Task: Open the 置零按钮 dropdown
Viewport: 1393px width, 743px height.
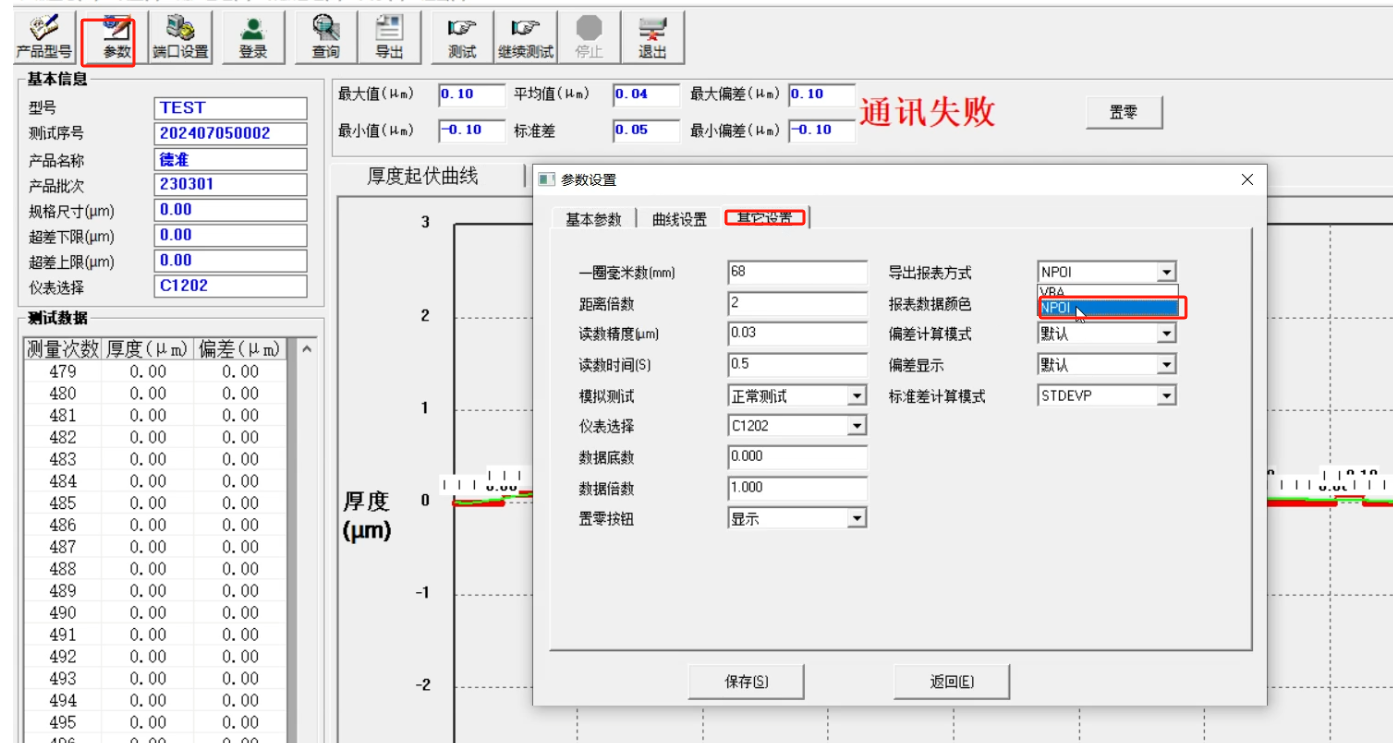Action: [856, 518]
